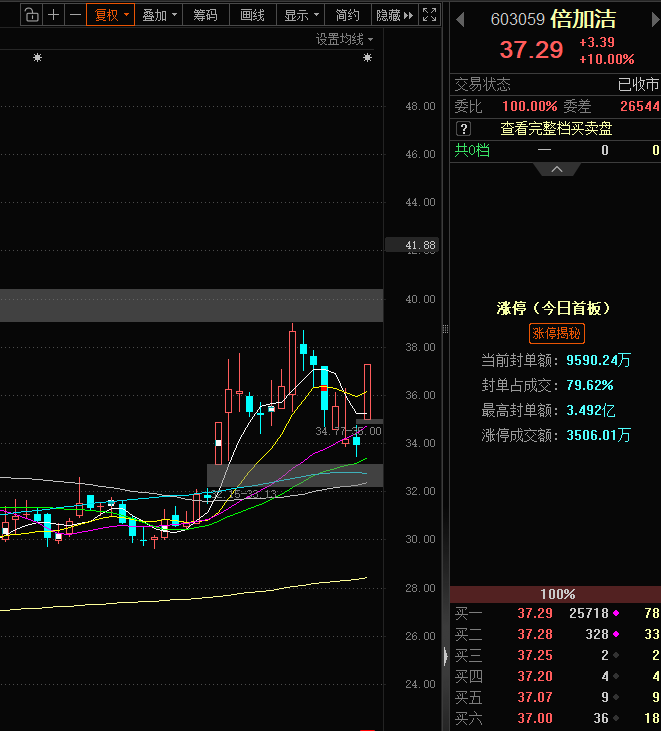Open the 设置均线 moving average settings
This screenshot has width=661, height=731.
pyautogui.click(x=344, y=39)
